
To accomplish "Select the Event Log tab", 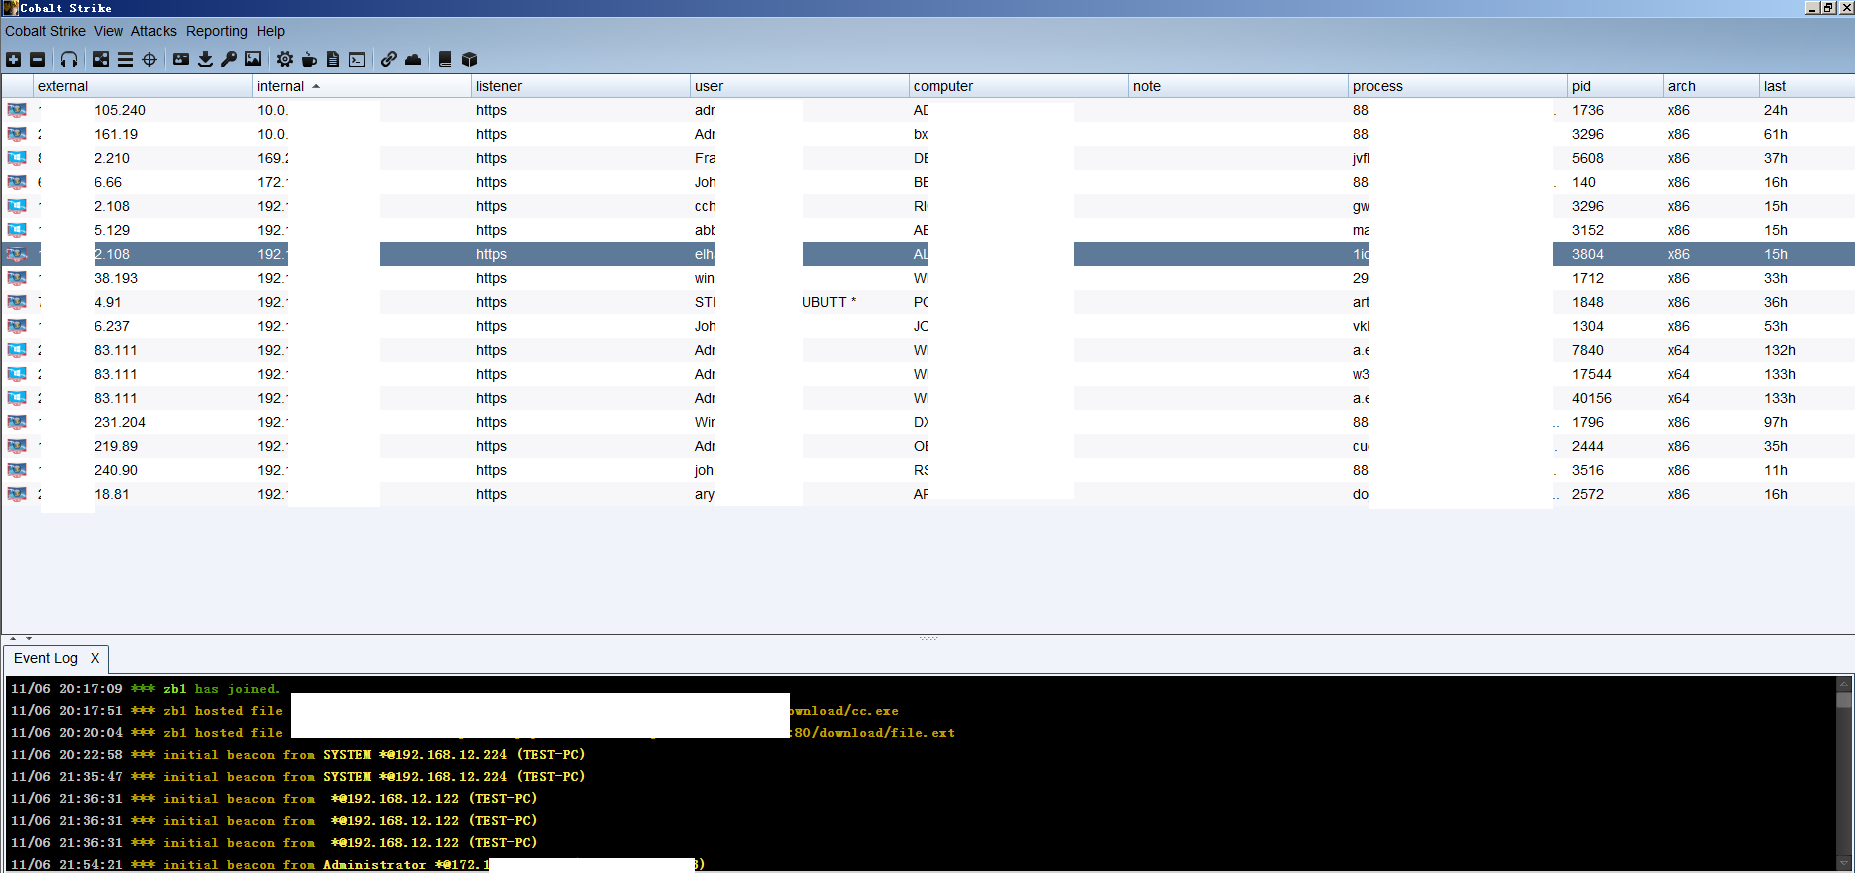I will (x=46, y=658).
